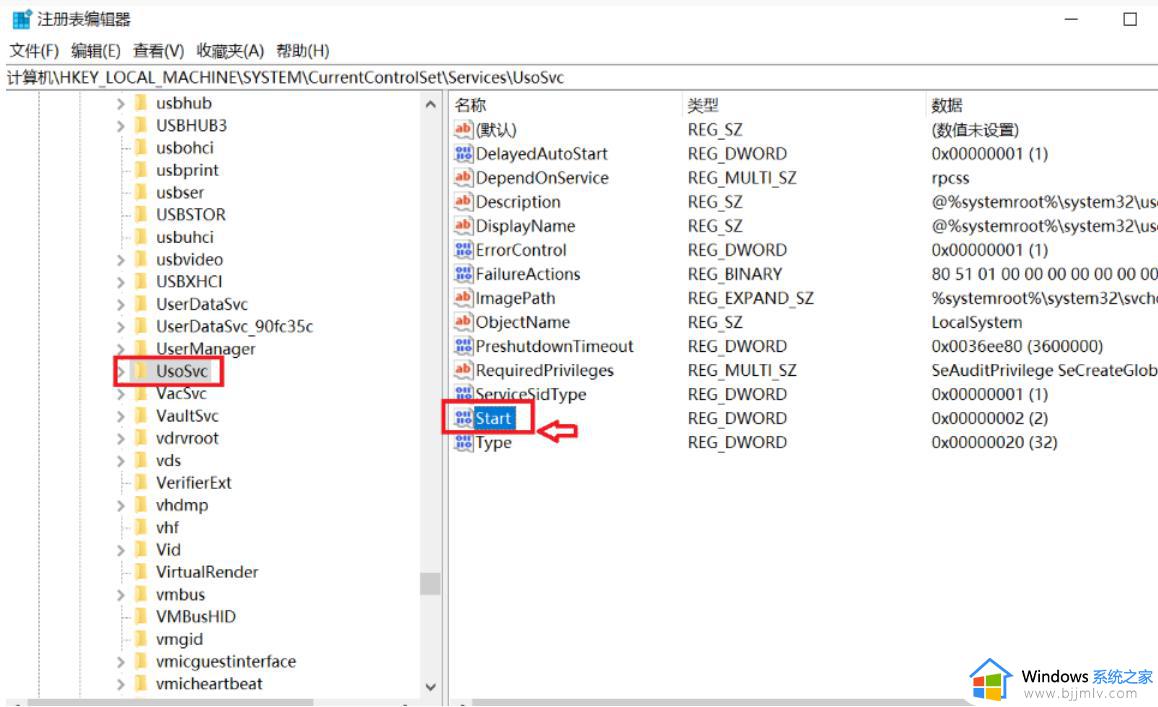Expand the Vid tree node
Viewport: 1158px width, 707px height.
tap(120, 550)
